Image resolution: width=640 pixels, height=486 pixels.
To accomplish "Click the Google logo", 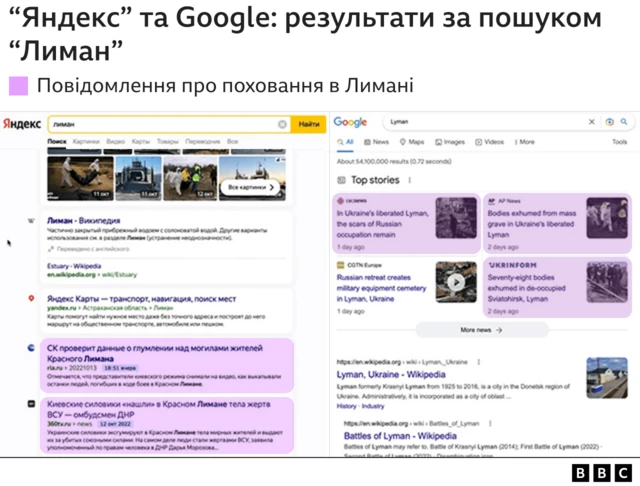I will pos(350,122).
